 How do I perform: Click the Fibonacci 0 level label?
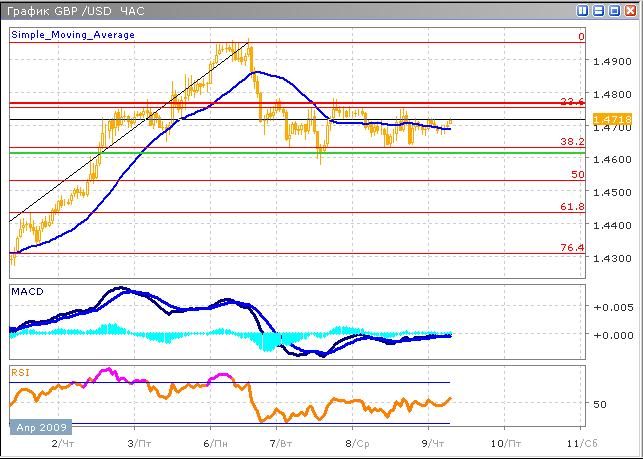point(580,36)
